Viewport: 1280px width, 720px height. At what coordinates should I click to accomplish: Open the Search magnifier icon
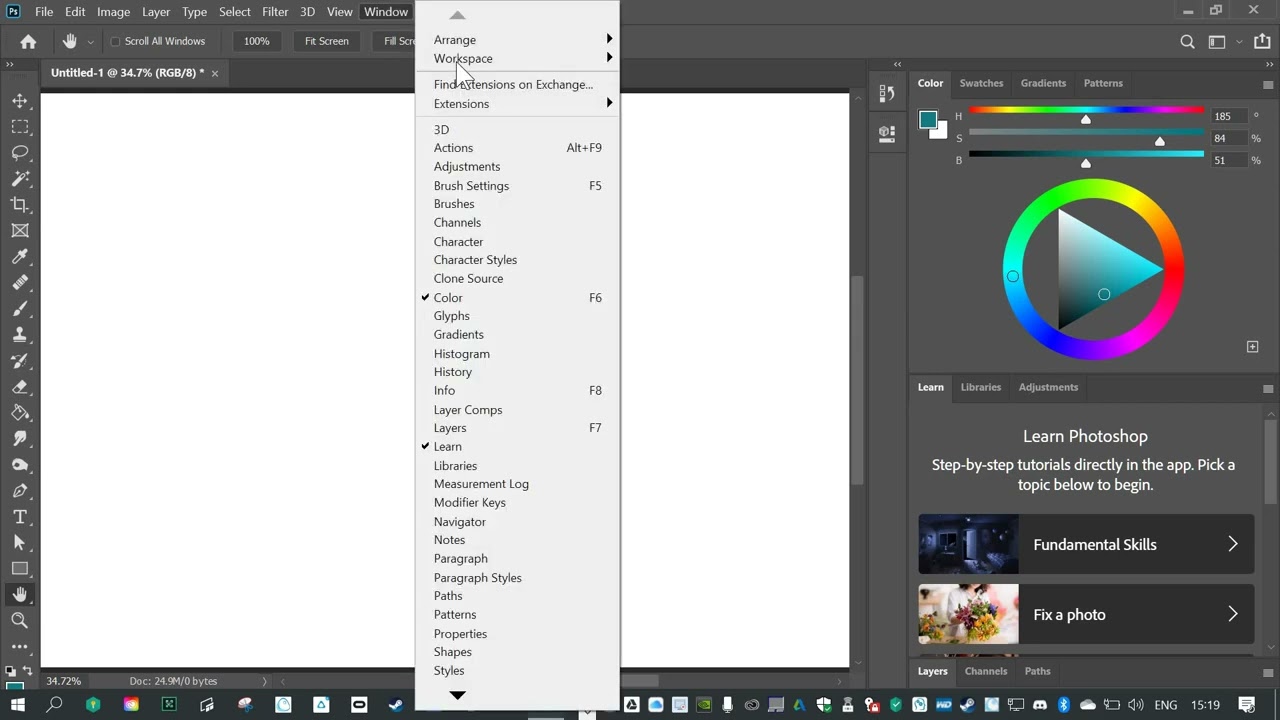[1187, 42]
